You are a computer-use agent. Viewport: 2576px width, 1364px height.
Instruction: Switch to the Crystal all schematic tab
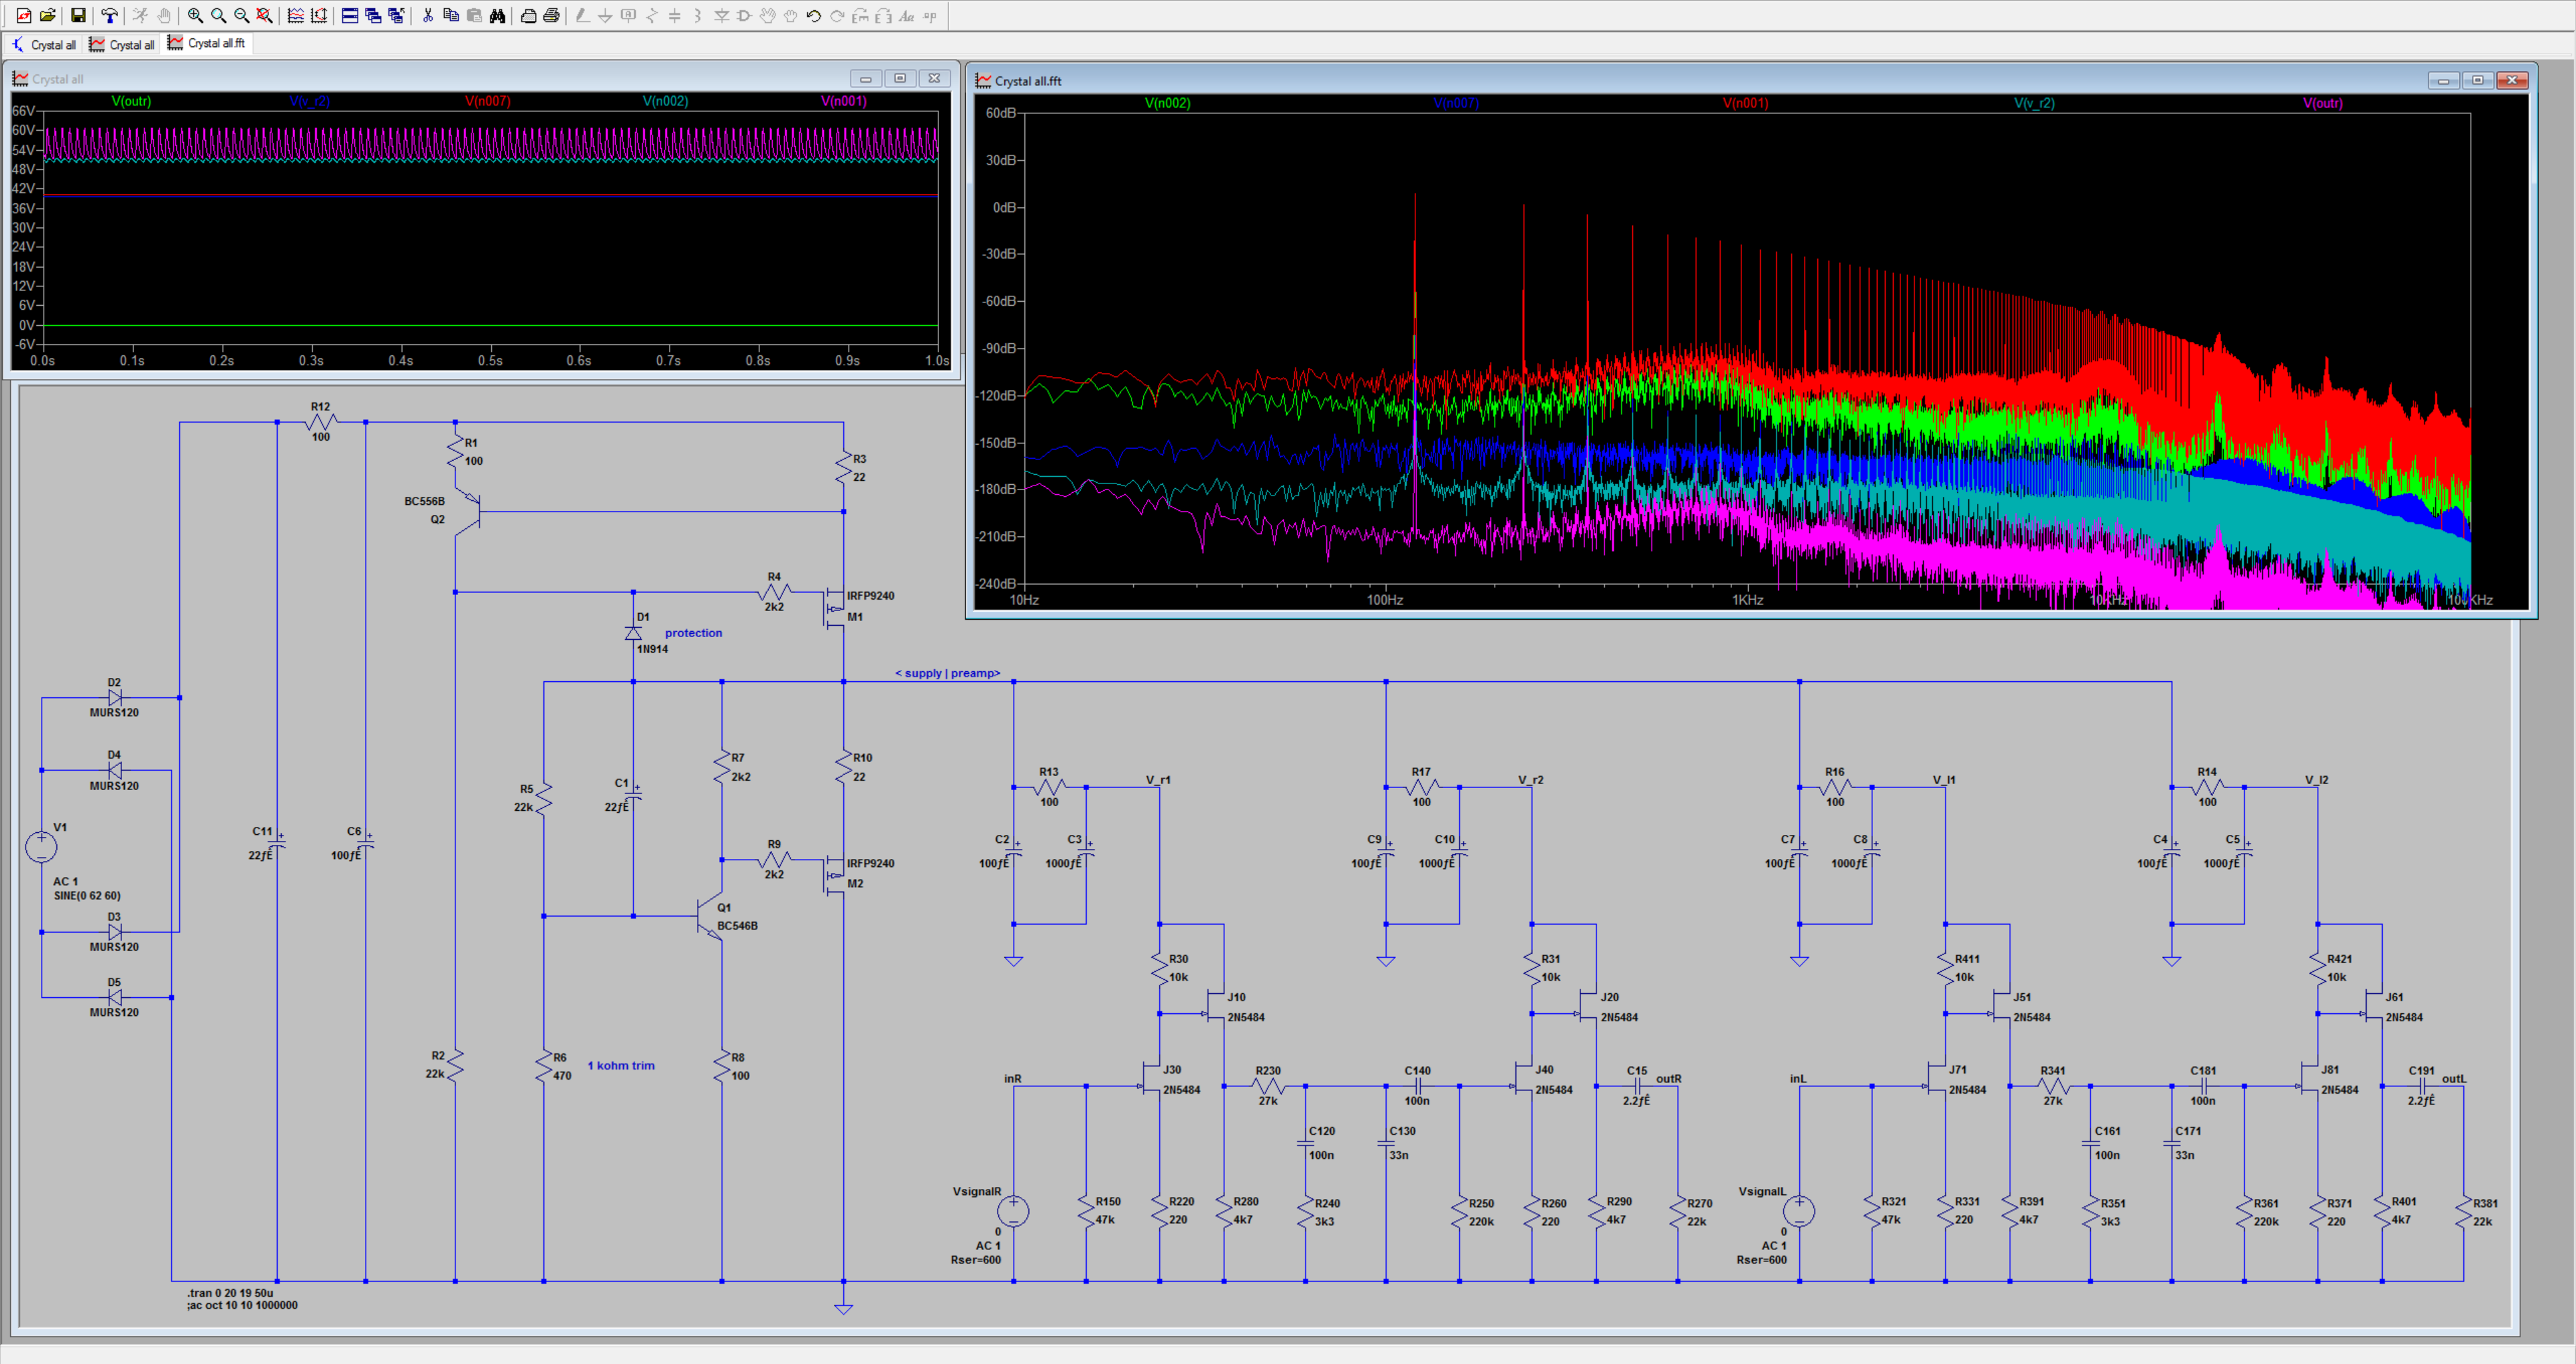point(44,44)
